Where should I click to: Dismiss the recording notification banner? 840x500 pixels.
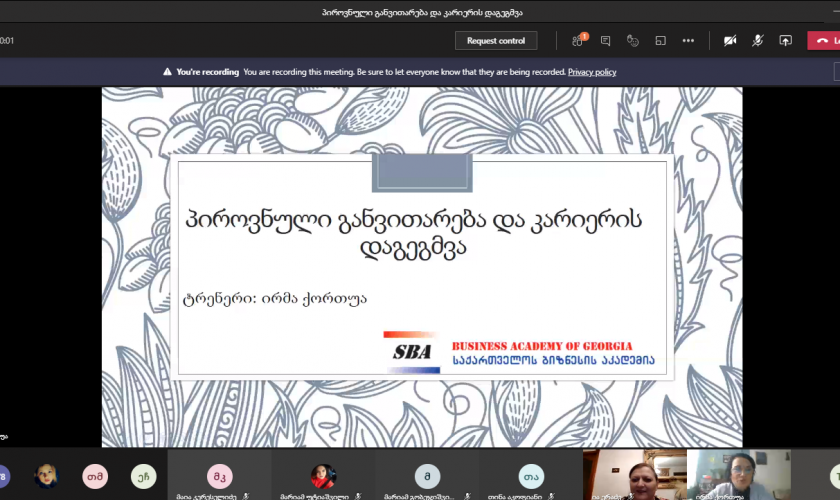[836, 72]
